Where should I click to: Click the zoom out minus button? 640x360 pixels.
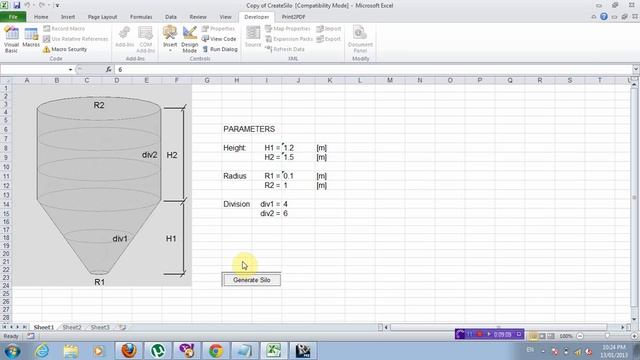pyautogui.click(x=580, y=336)
